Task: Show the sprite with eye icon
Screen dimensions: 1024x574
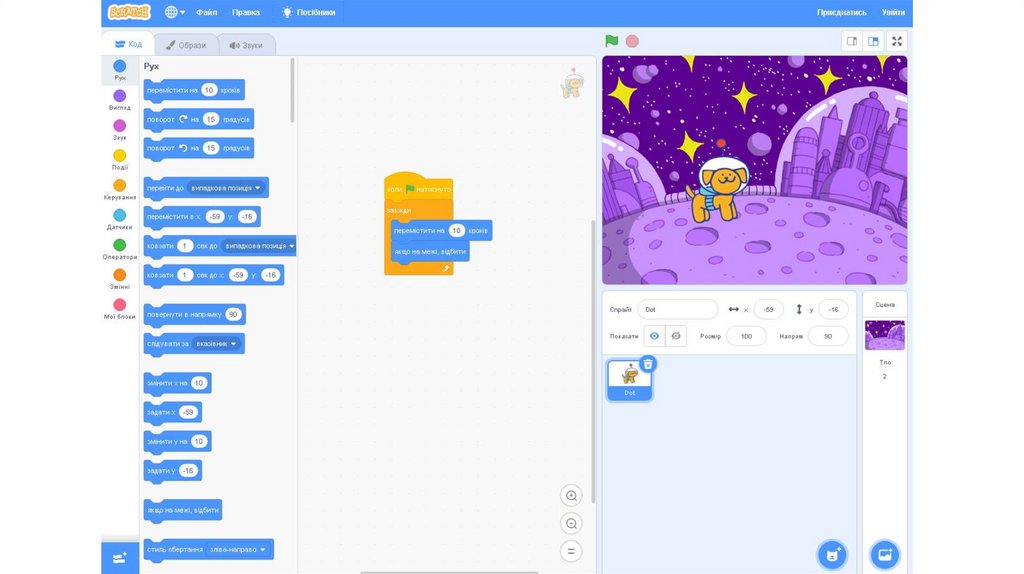Action: pyautogui.click(x=654, y=336)
